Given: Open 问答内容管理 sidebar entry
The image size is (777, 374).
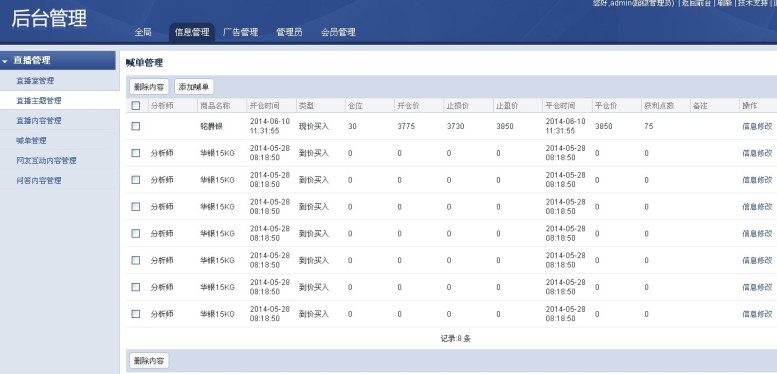Looking at the screenshot, I should point(39,181).
